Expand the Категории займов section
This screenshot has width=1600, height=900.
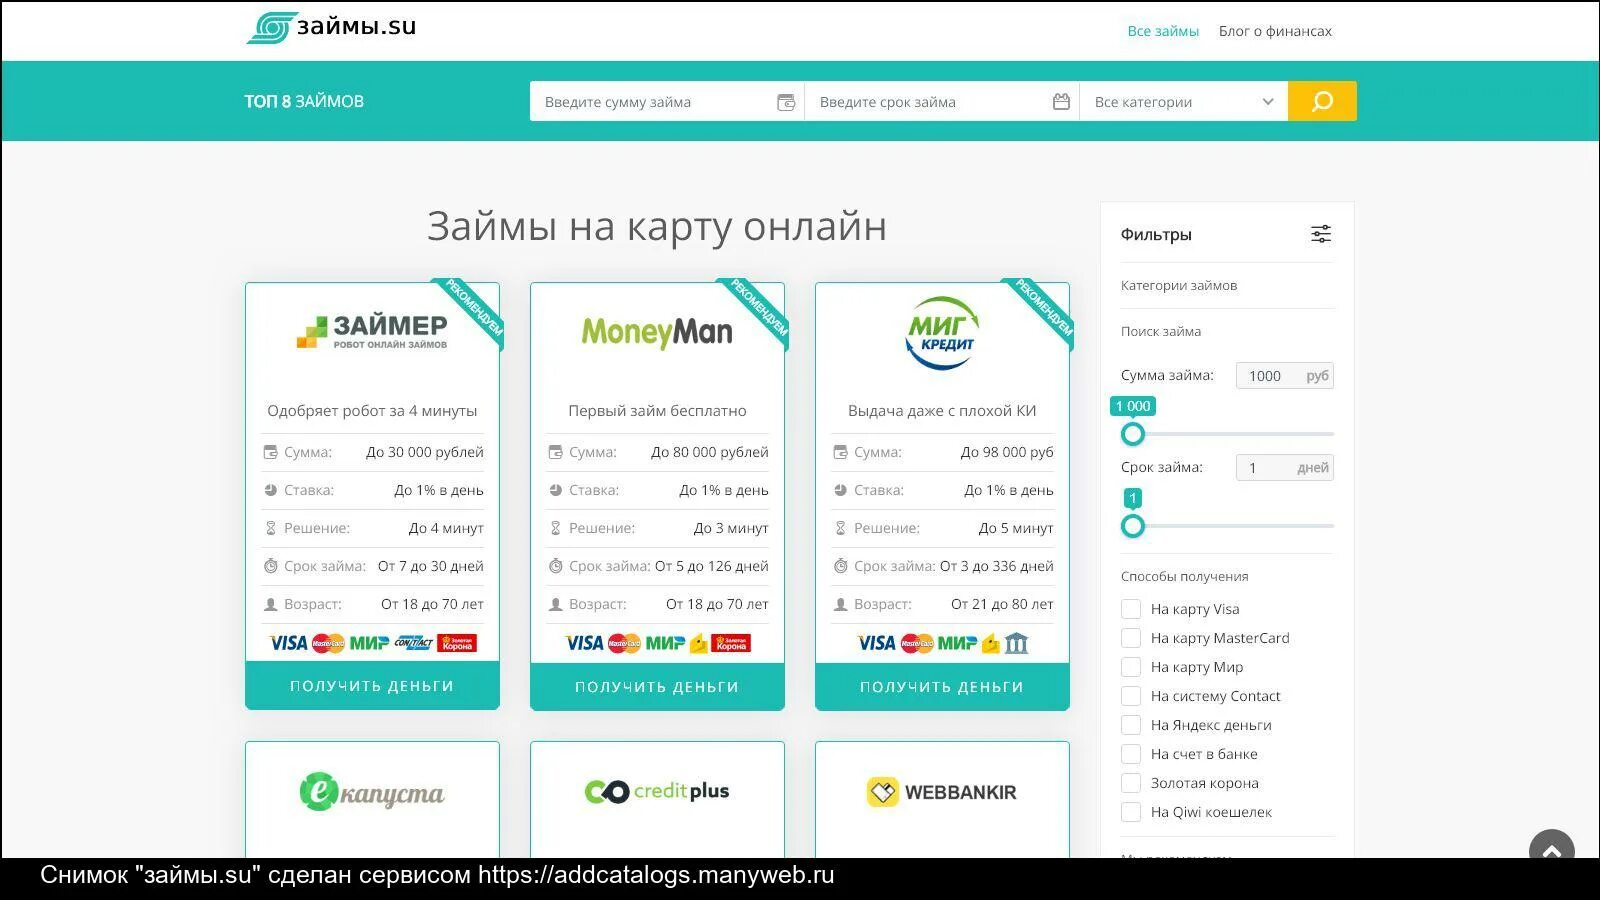(1179, 285)
